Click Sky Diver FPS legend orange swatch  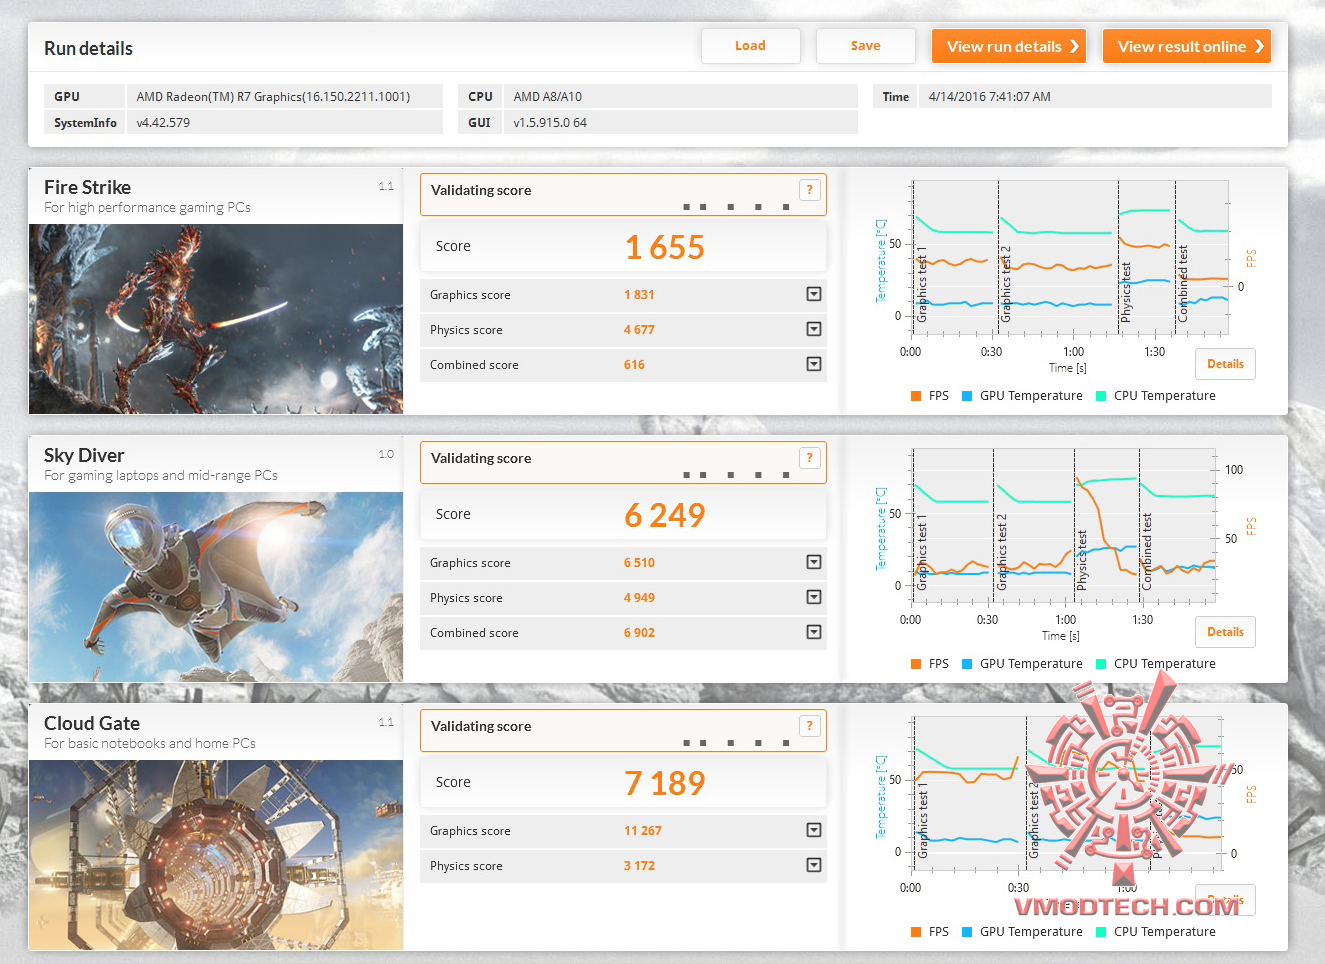pyautogui.click(x=916, y=664)
